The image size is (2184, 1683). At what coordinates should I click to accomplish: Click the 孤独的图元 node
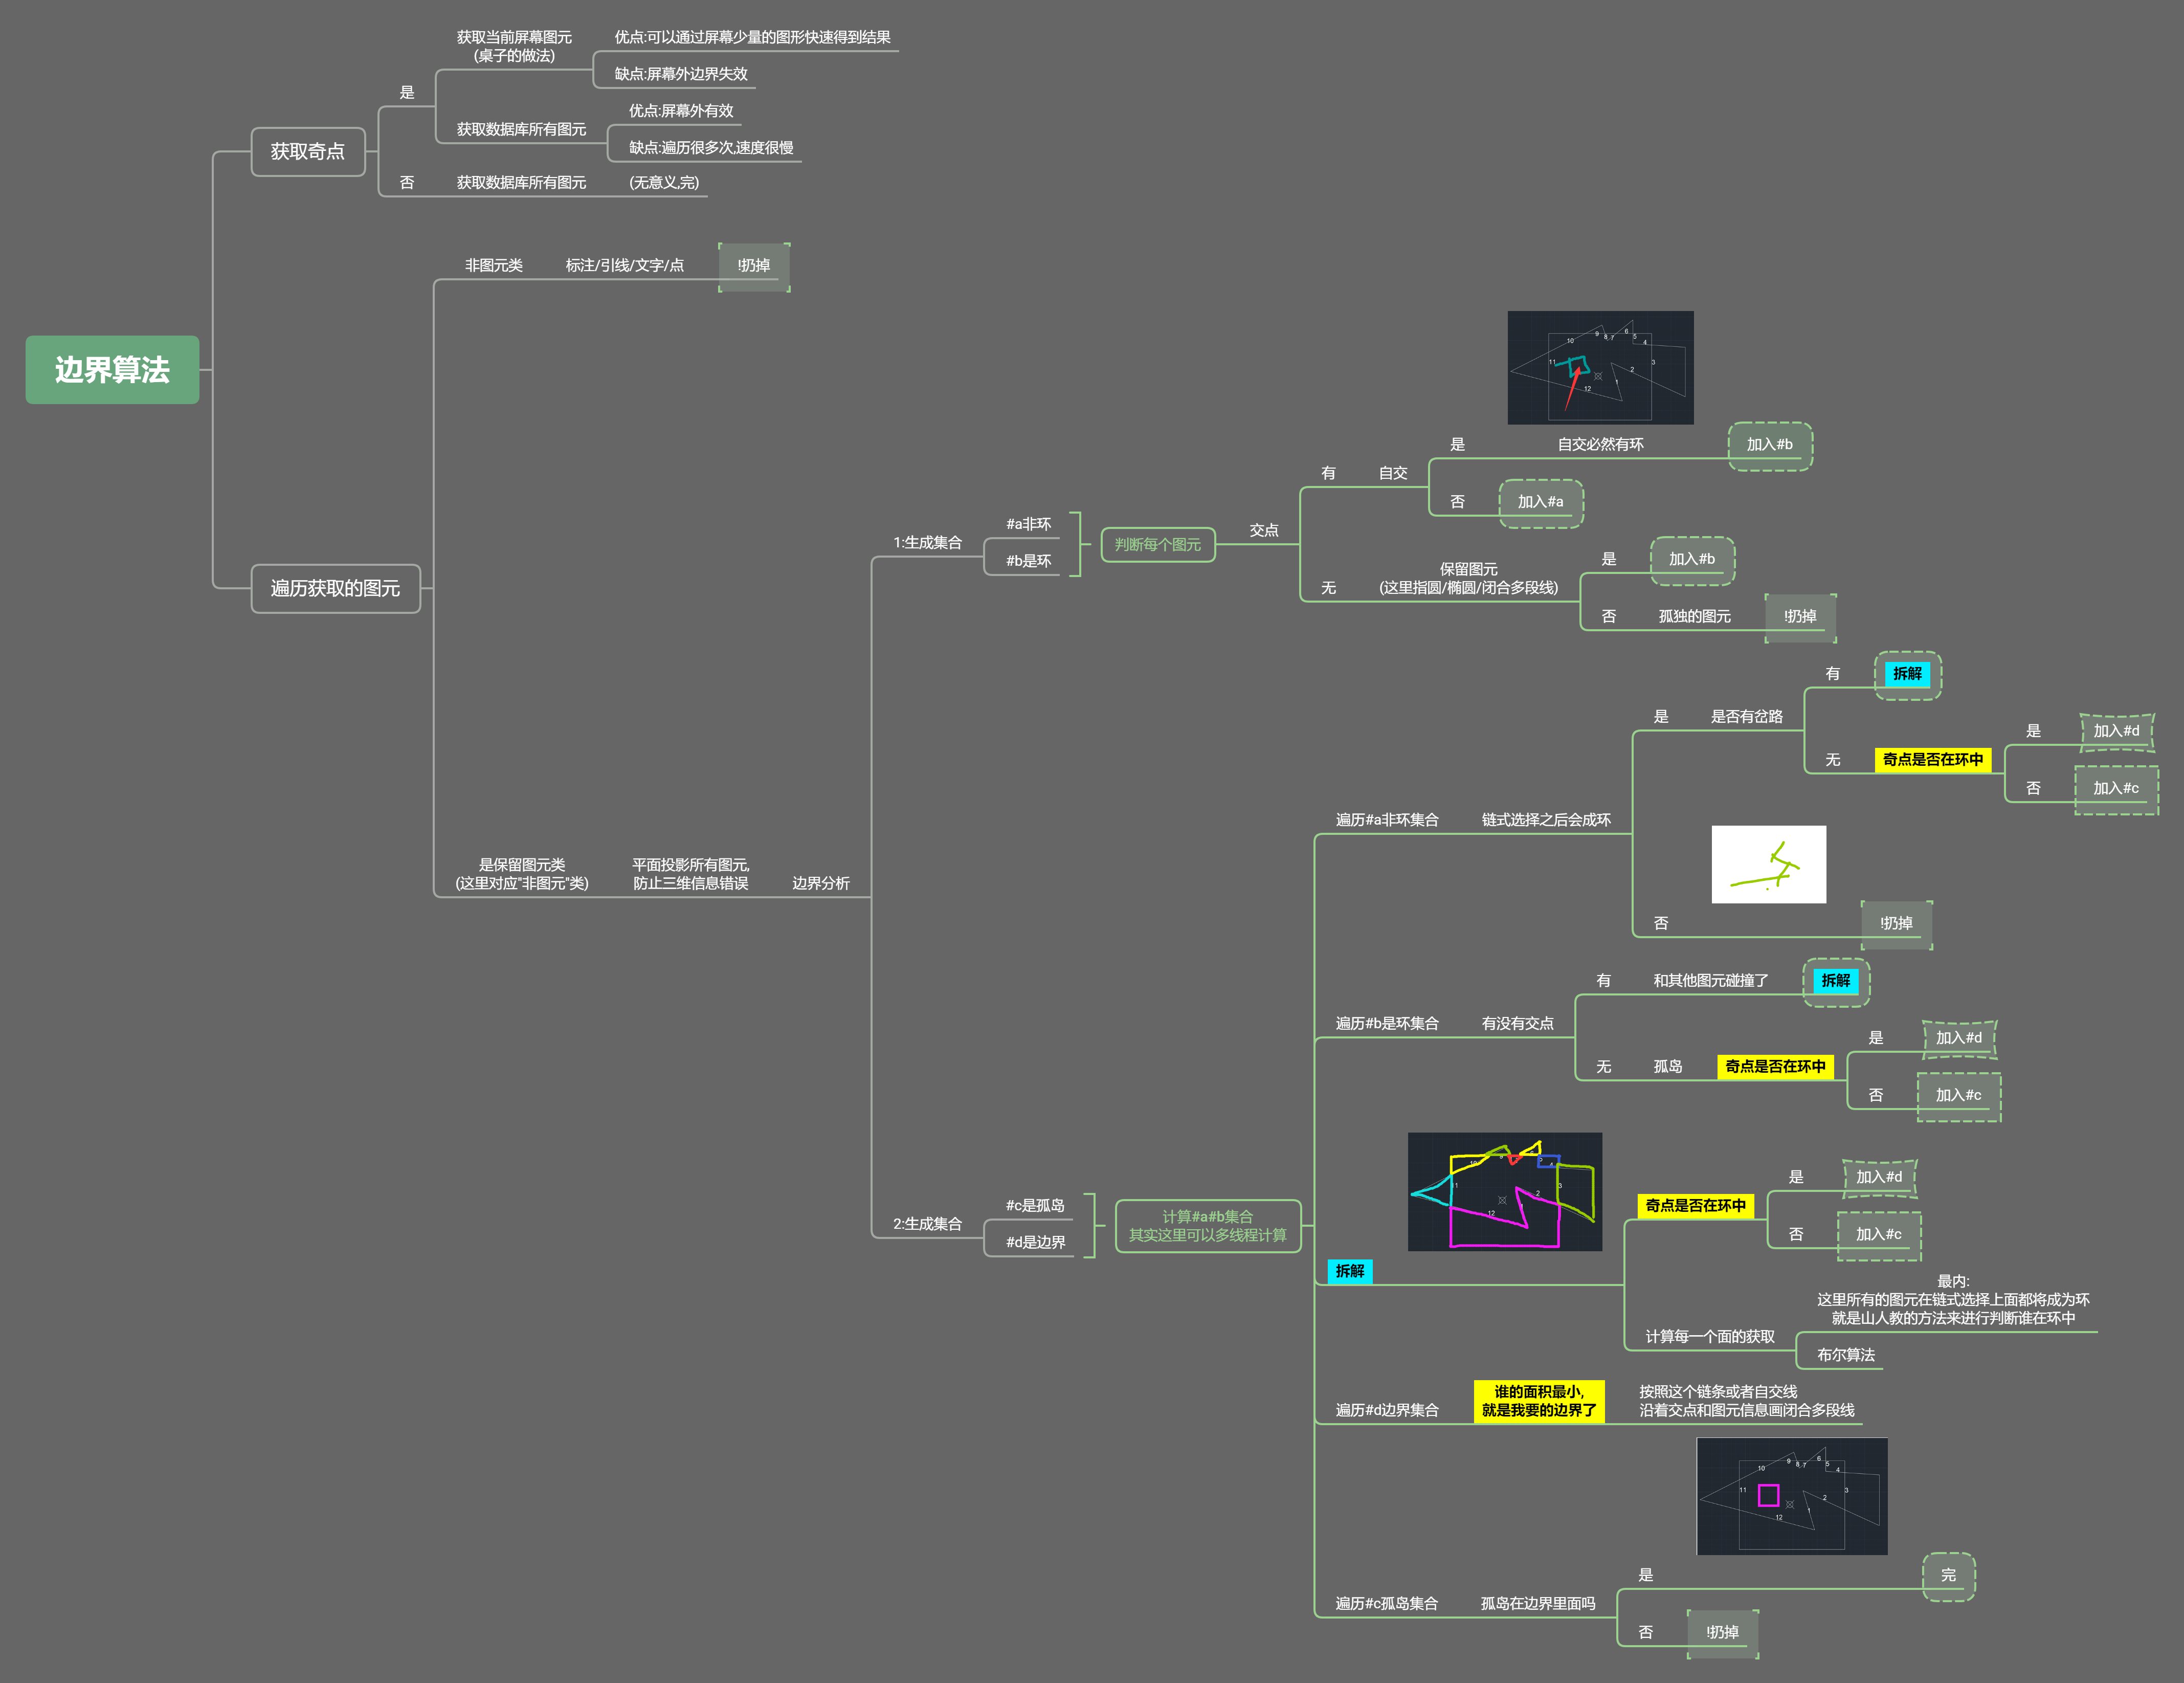pyautogui.click(x=1694, y=616)
